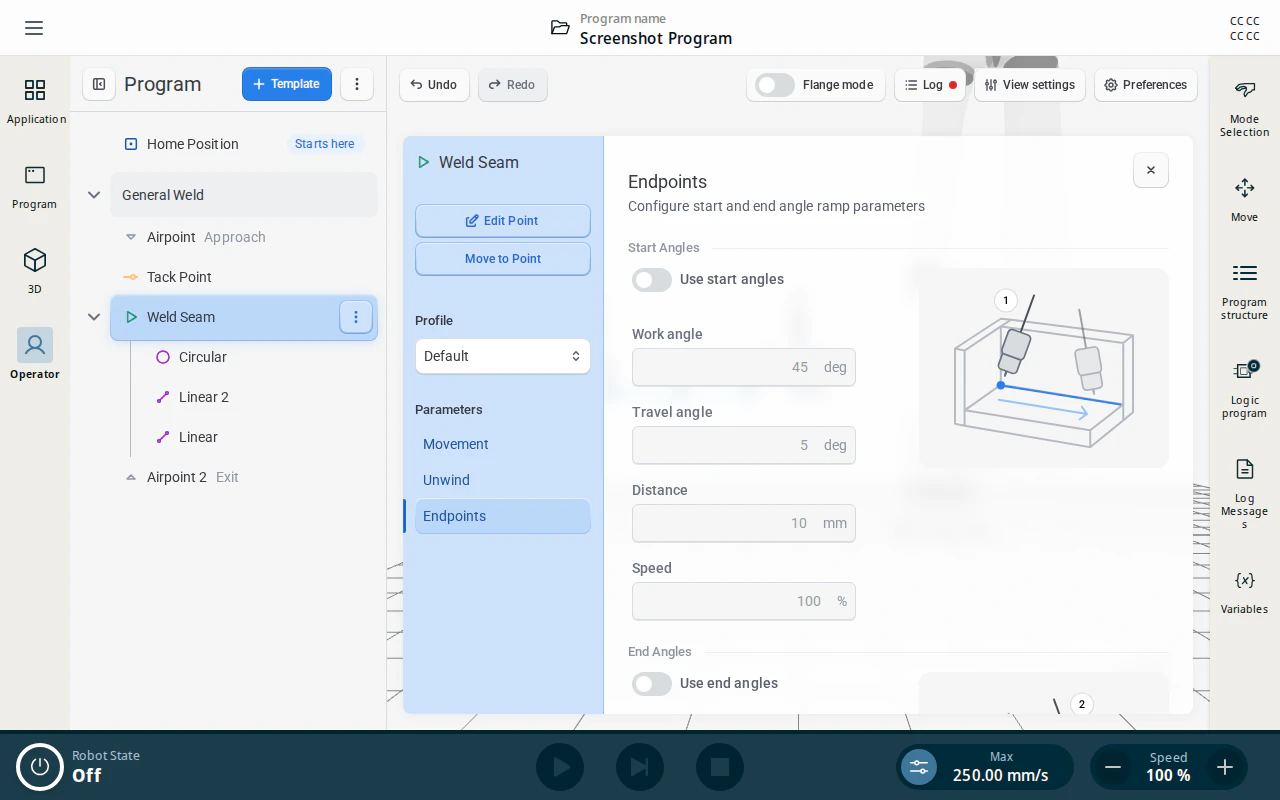
Task: Switch to the Program sidebar view
Action: (x=35, y=187)
